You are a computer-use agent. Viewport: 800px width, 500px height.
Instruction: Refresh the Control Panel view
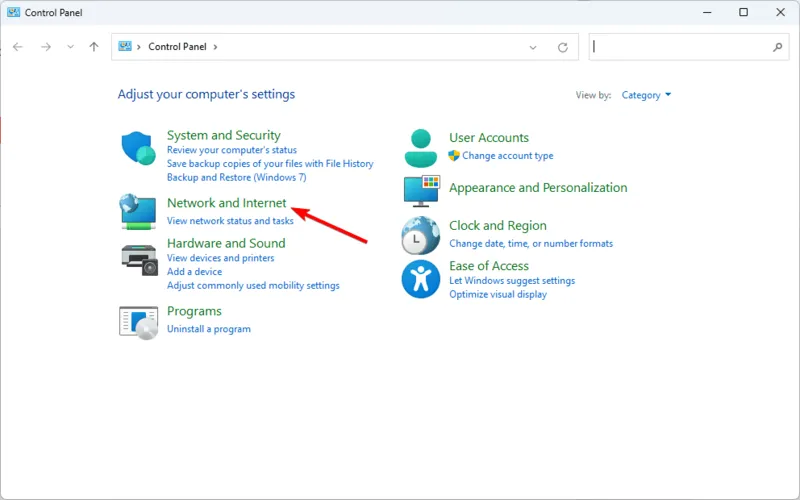click(x=563, y=47)
